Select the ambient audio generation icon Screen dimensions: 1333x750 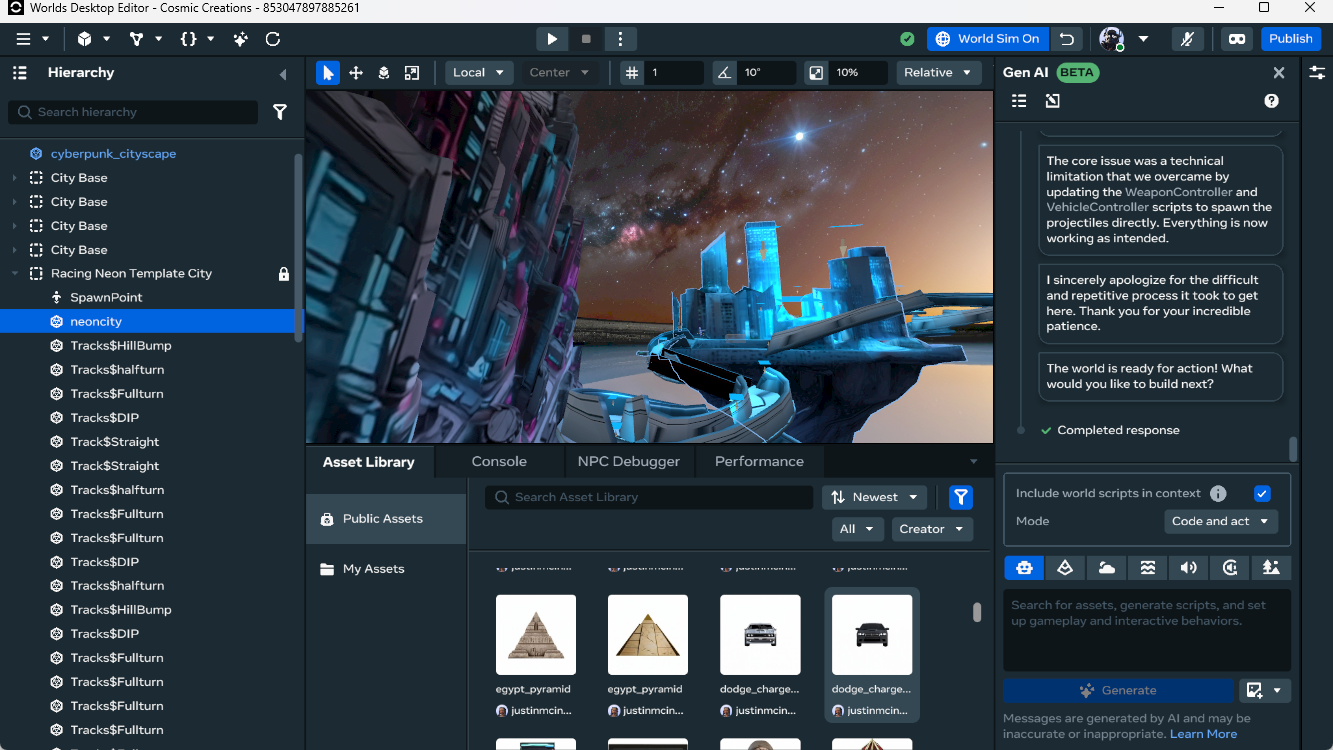coord(1230,567)
